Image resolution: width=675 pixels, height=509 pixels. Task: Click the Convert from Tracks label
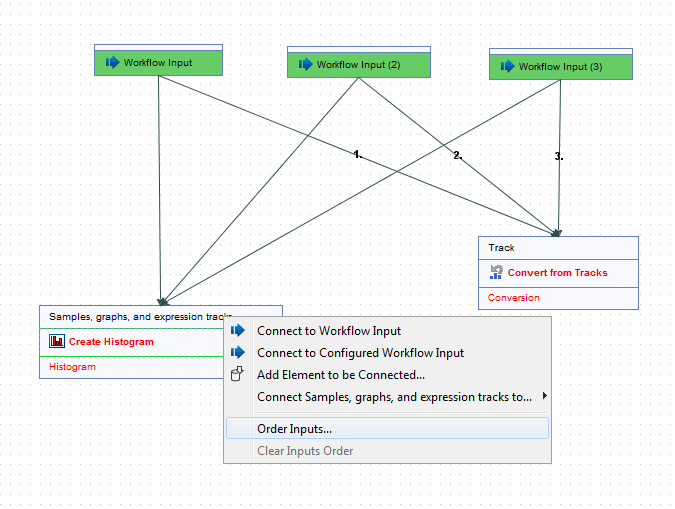pyautogui.click(x=557, y=273)
